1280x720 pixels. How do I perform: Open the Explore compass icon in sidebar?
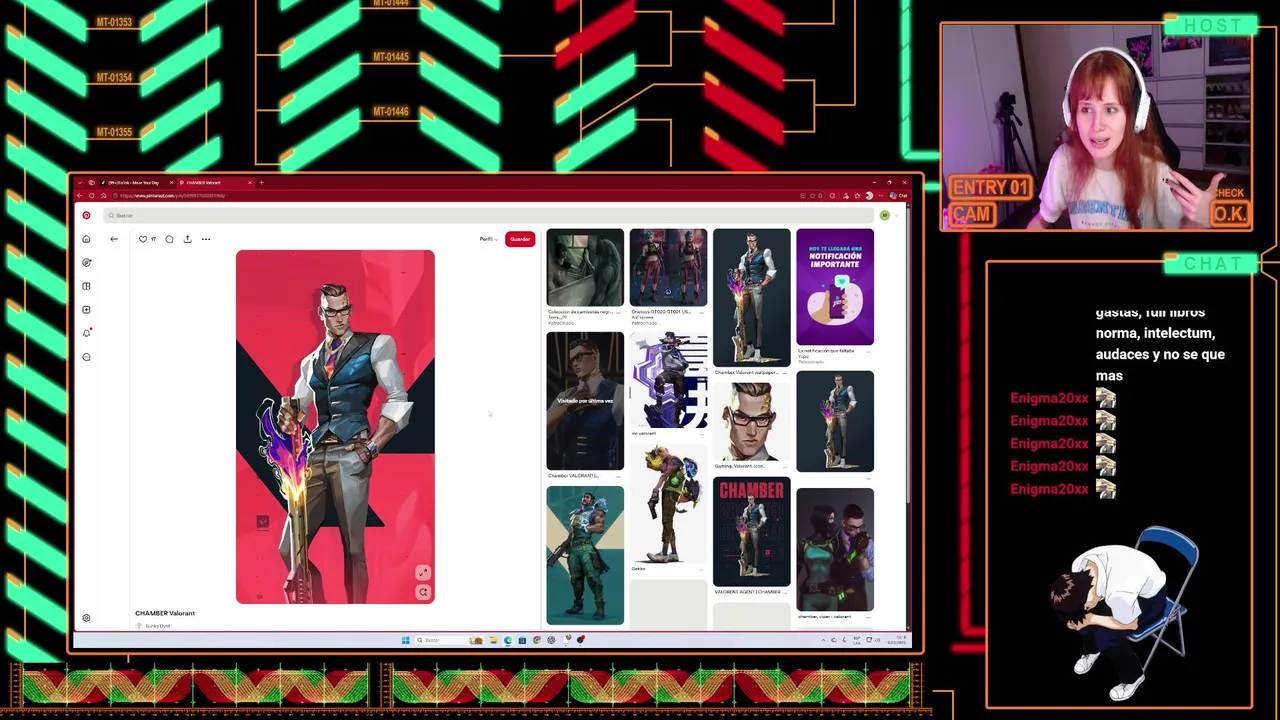click(86, 262)
